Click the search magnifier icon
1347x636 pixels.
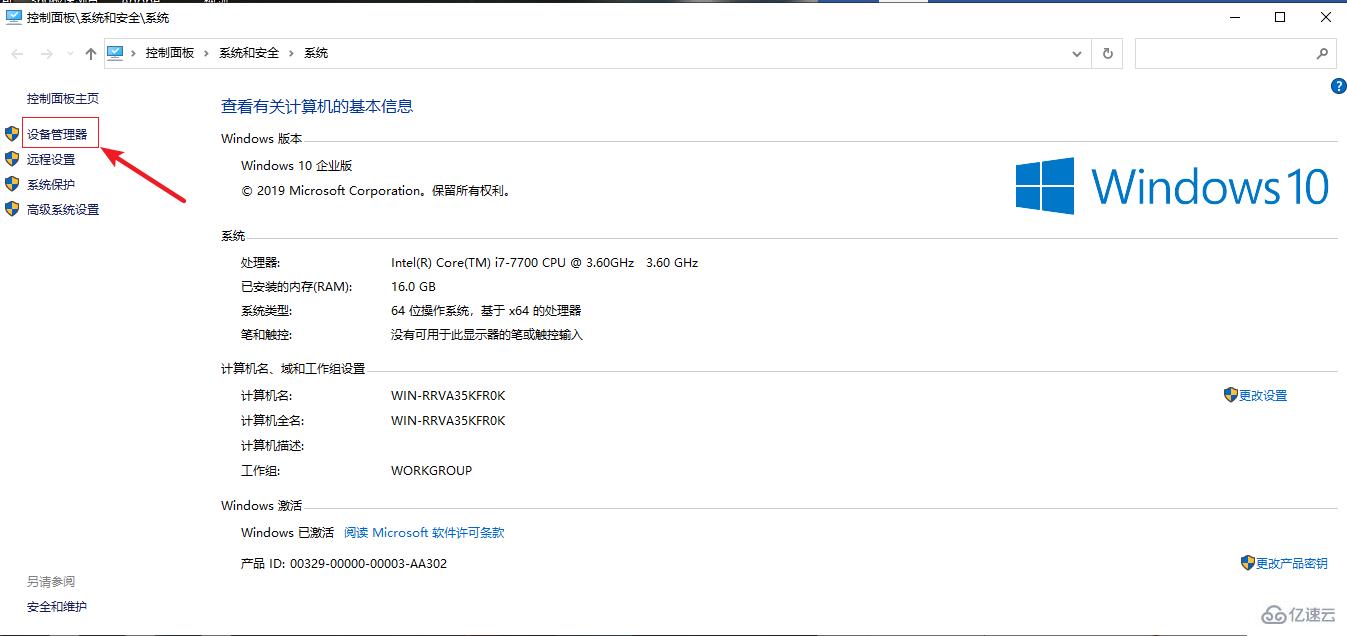click(1322, 54)
